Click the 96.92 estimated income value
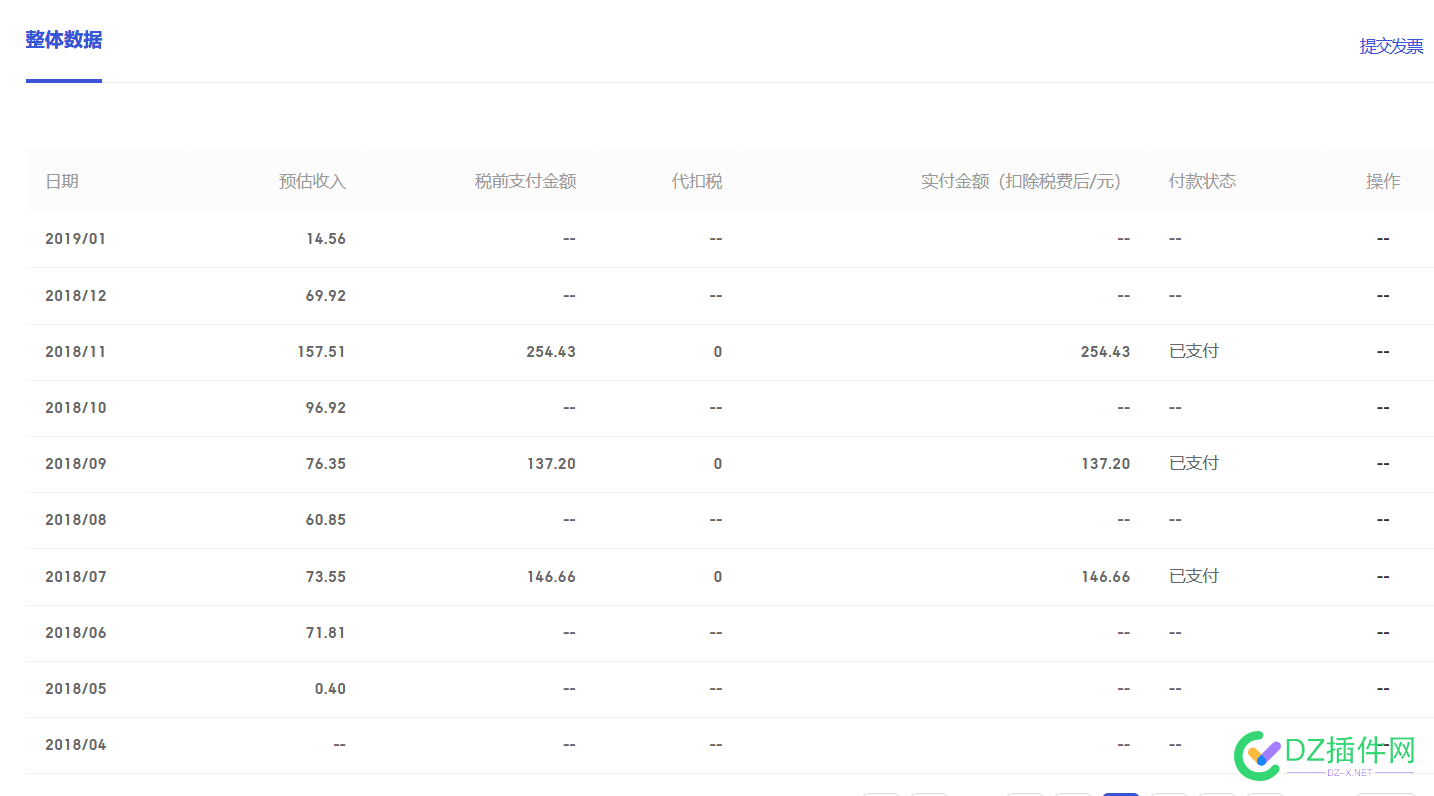Viewport: 1434px width, 796px height. (326, 408)
